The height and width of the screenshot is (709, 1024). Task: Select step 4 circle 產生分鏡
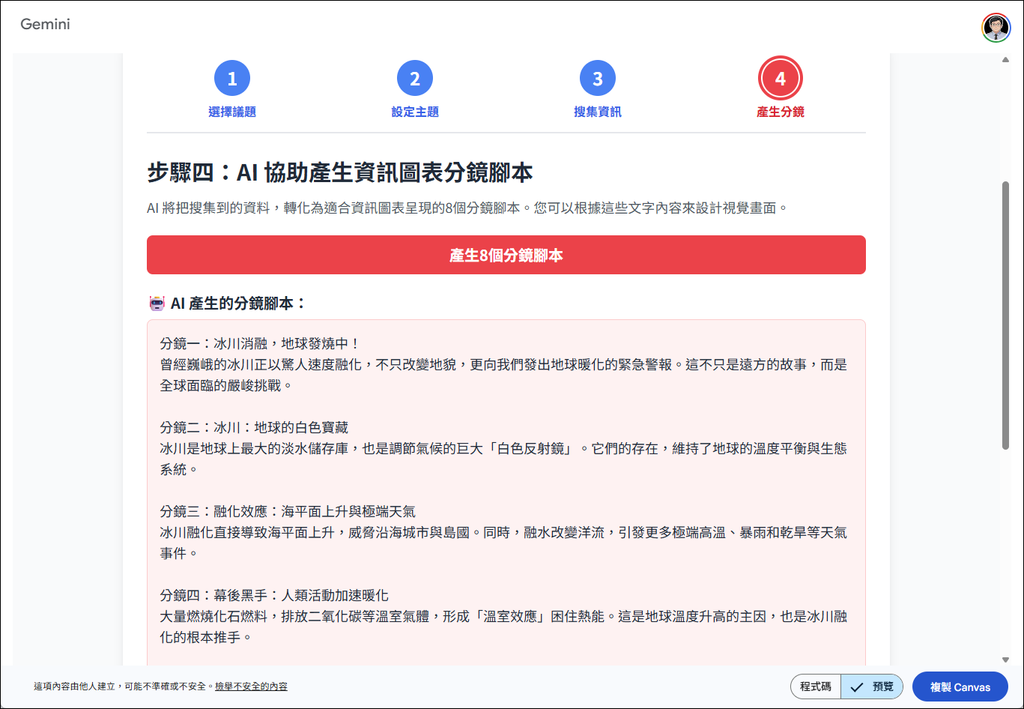tap(780, 78)
